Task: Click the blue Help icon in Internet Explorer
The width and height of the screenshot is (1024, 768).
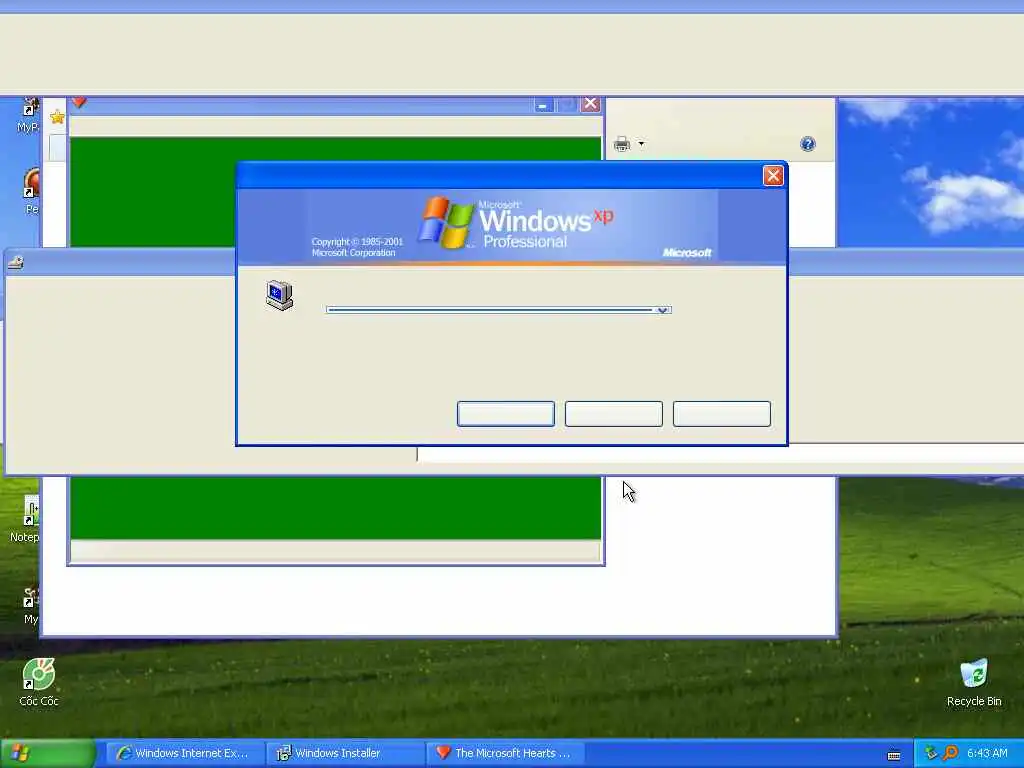Action: (807, 144)
